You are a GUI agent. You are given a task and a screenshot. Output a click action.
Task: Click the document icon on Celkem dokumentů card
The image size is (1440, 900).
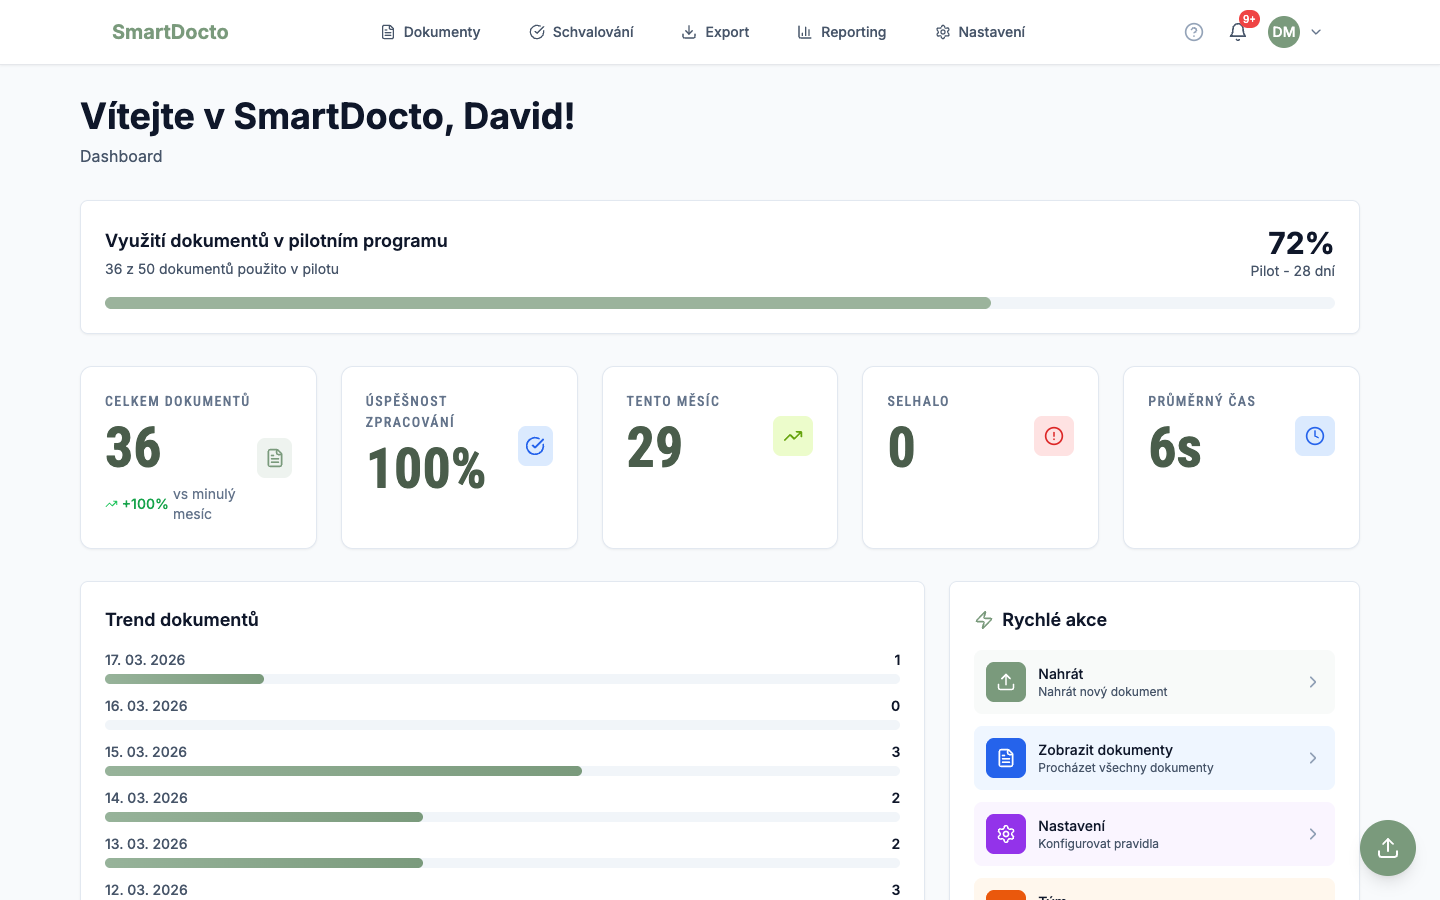pos(275,457)
